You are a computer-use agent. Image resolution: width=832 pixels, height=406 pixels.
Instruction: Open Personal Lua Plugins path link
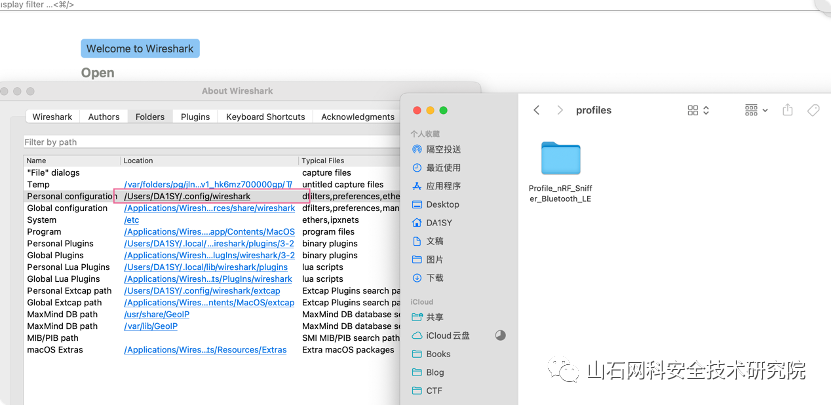(205, 267)
